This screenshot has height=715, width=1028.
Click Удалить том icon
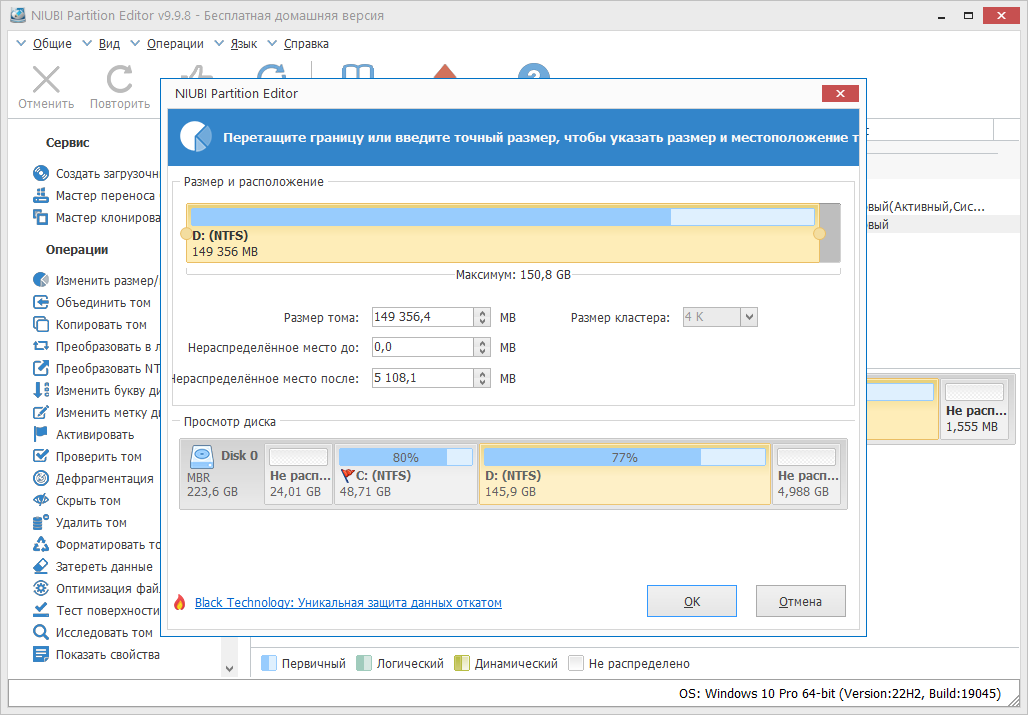click(x=41, y=522)
